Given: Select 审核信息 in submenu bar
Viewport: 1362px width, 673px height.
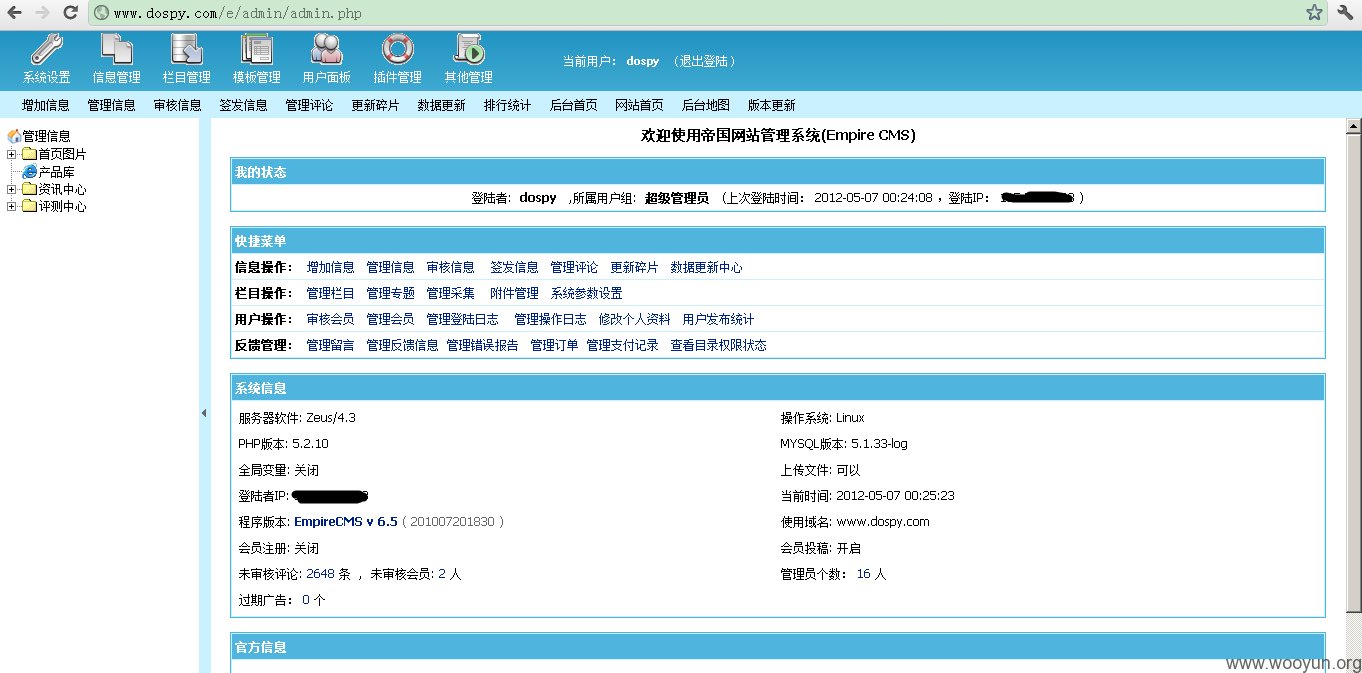Looking at the screenshot, I should coord(178,105).
